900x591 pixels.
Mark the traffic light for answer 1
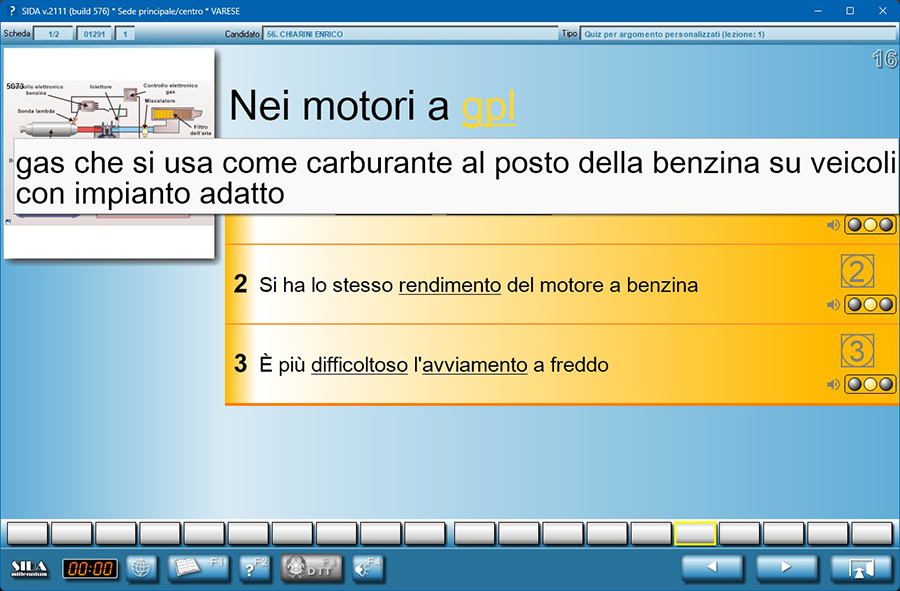(x=870, y=225)
